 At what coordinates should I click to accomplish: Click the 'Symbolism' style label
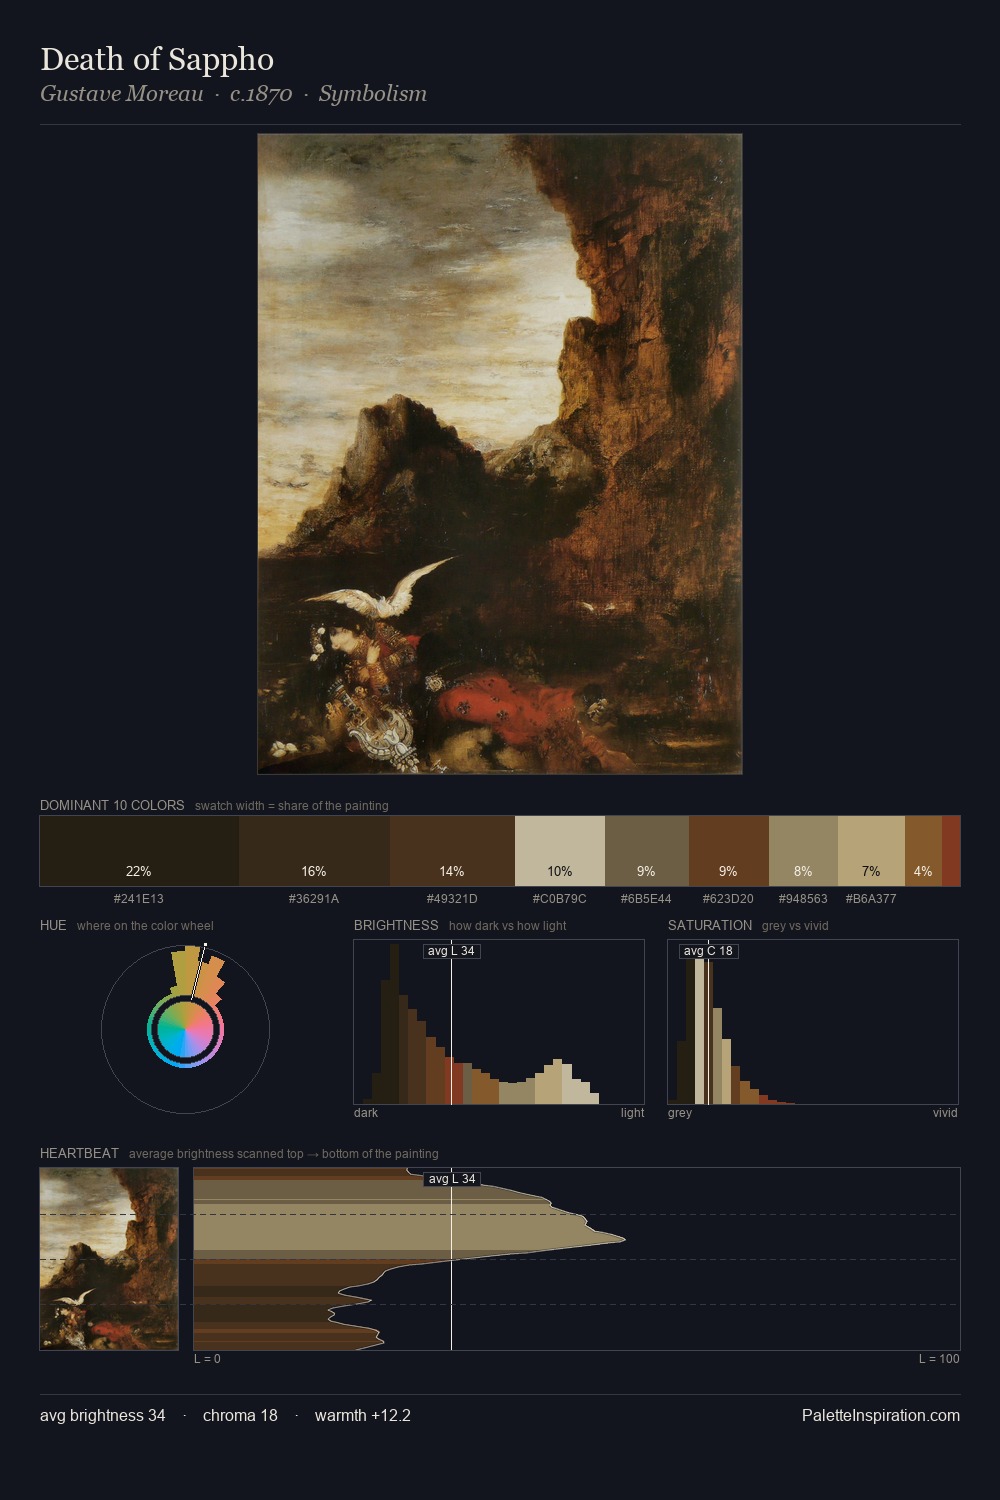click(373, 94)
